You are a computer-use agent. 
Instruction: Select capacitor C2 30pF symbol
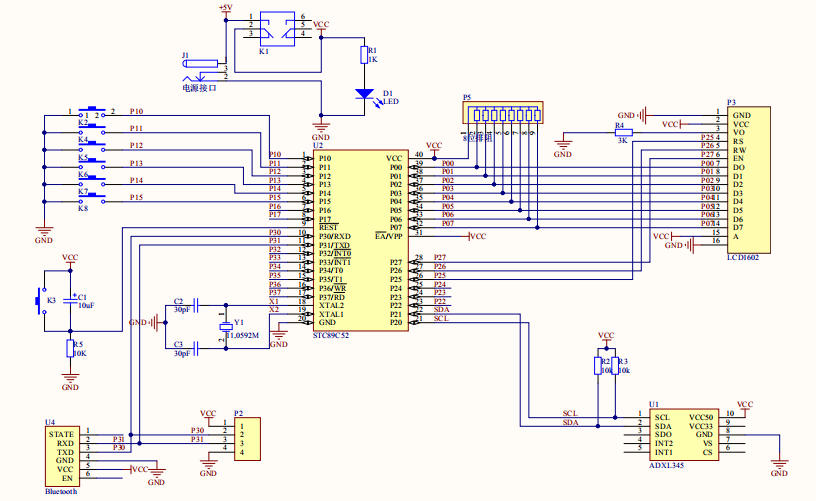196,305
